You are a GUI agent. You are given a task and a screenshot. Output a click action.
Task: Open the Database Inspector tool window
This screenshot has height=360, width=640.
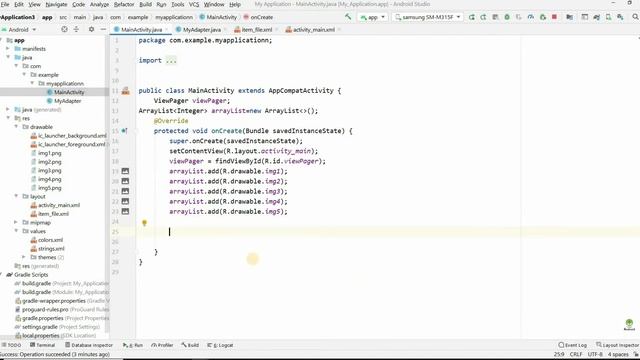(x=89, y=345)
